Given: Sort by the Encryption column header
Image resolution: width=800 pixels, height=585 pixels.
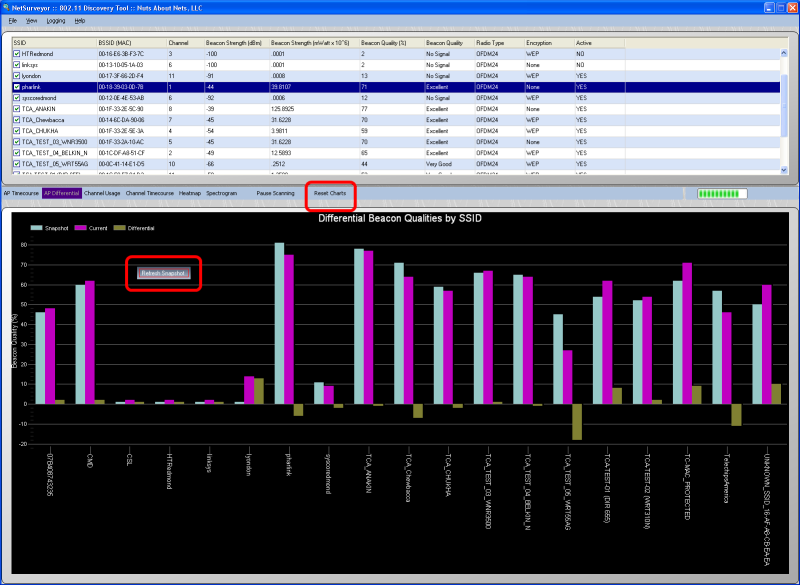Looking at the screenshot, I should 549,43.
